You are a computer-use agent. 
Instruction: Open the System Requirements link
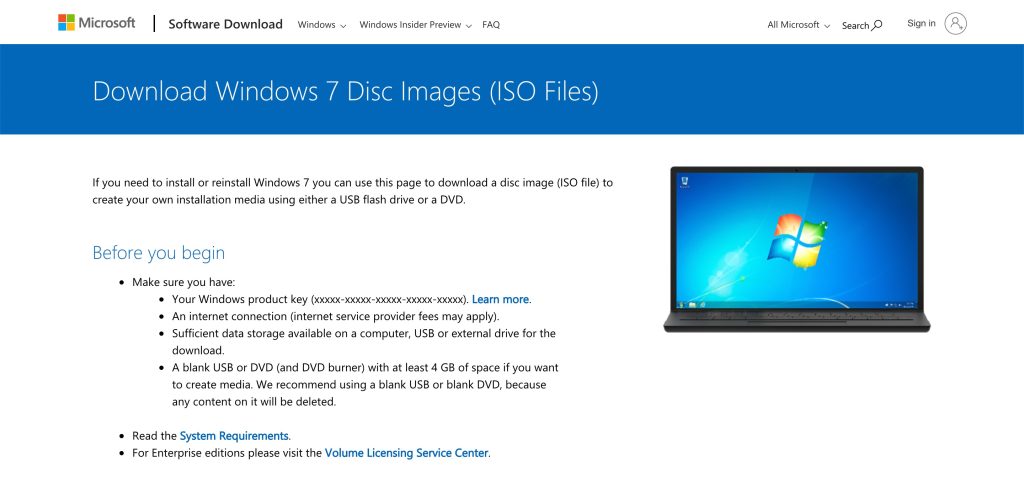pyautogui.click(x=234, y=436)
